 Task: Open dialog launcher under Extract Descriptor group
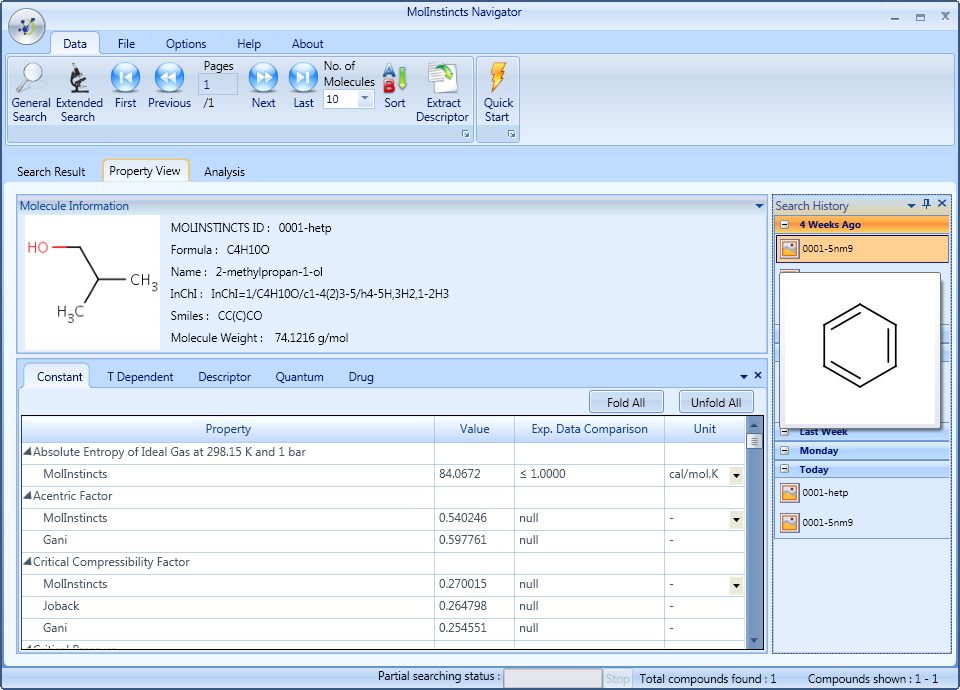coord(466,134)
